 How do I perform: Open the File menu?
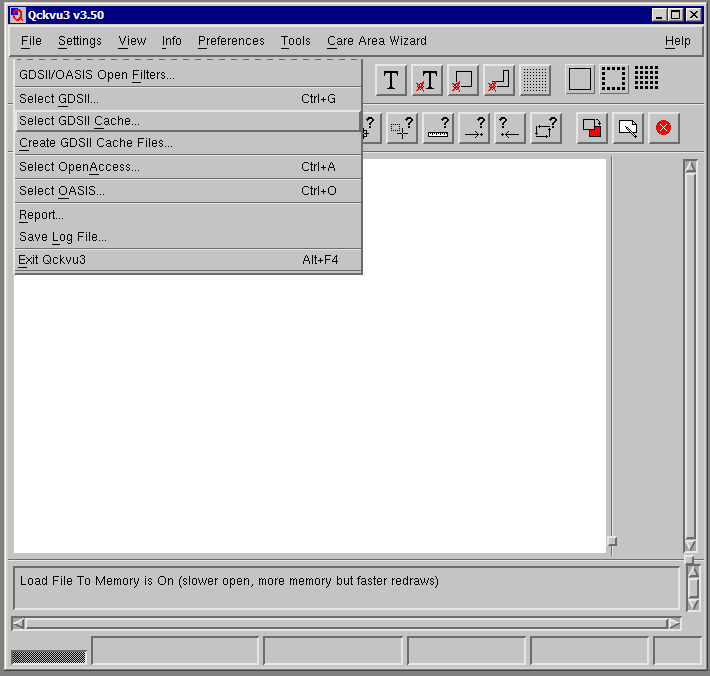click(31, 41)
